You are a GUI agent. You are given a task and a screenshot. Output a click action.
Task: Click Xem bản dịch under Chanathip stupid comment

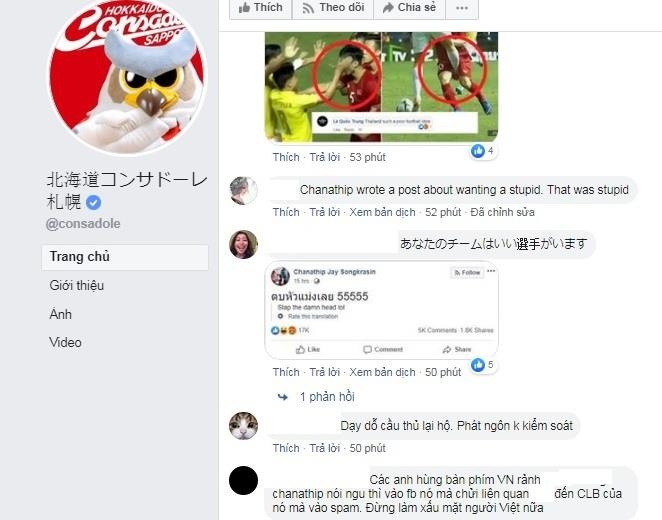point(382,212)
